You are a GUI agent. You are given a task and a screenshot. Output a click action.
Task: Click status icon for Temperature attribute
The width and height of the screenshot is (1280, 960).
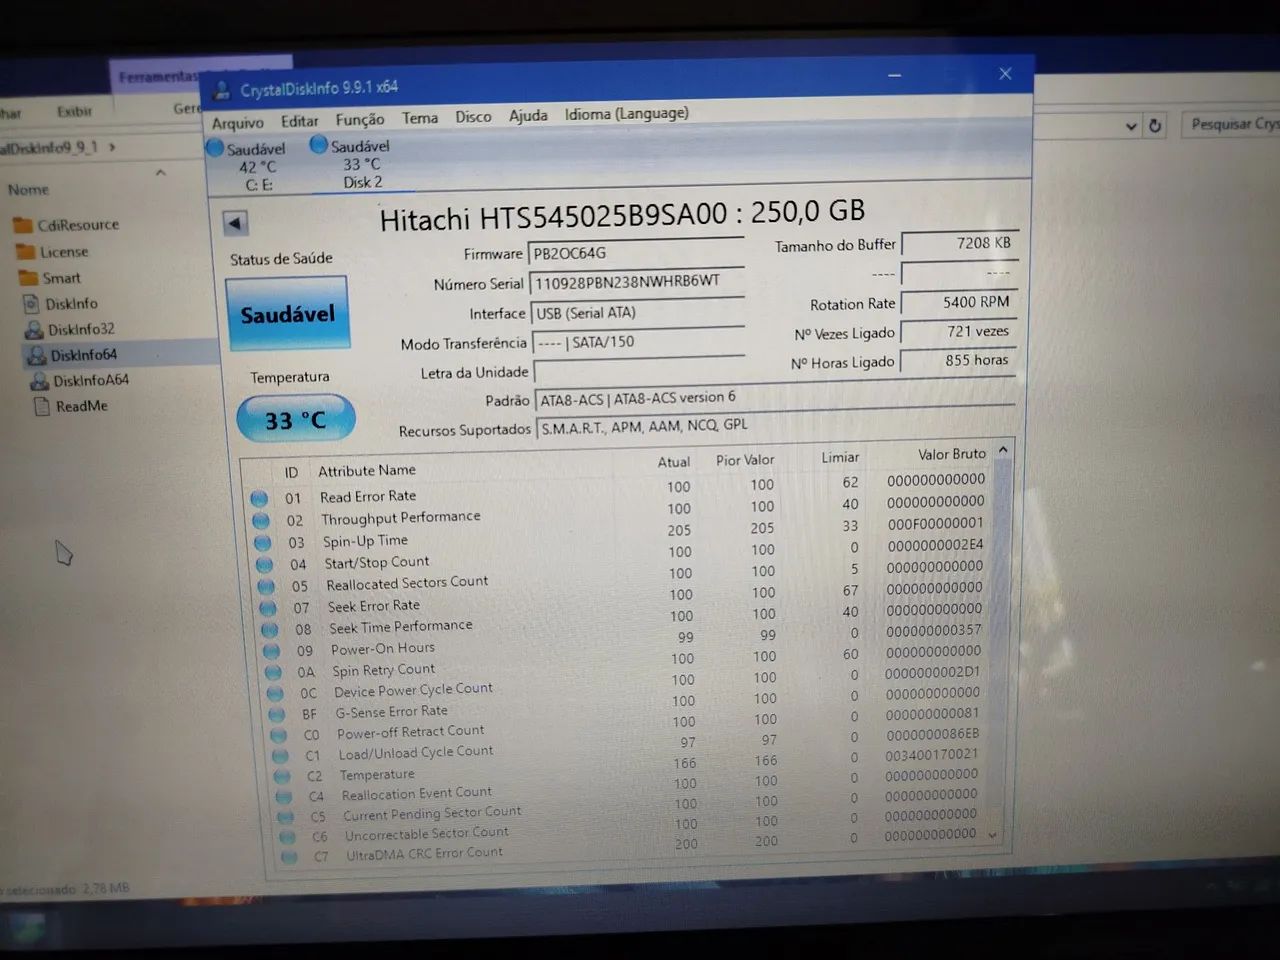click(284, 776)
